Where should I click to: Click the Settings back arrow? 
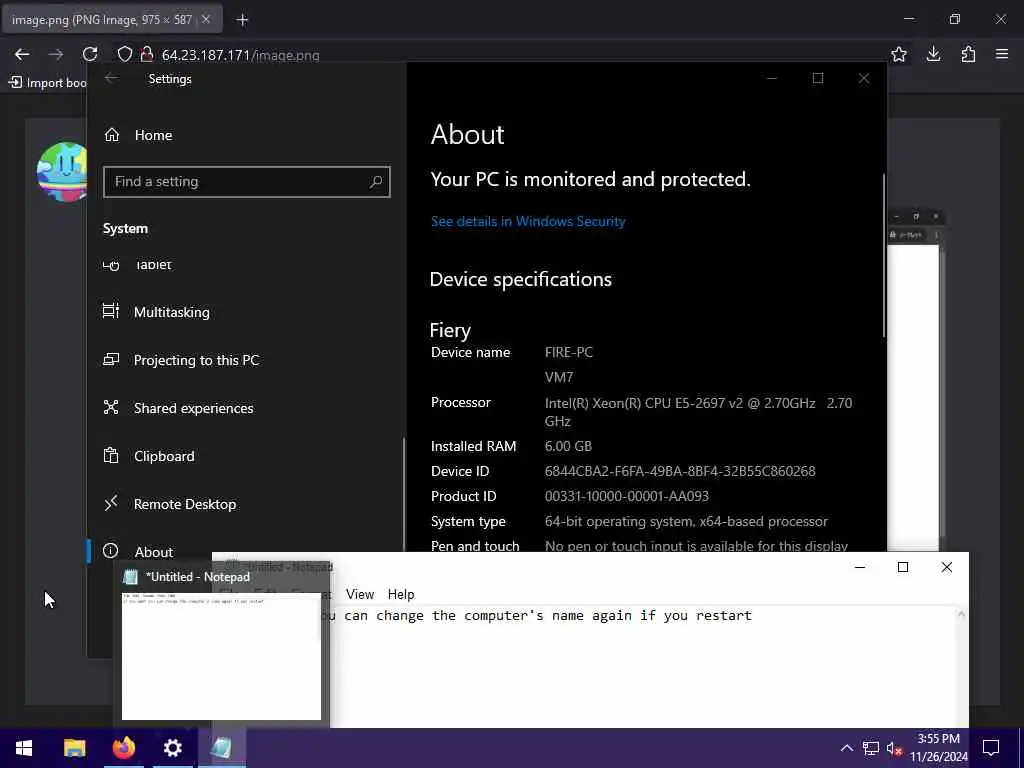(x=112, y=78)
